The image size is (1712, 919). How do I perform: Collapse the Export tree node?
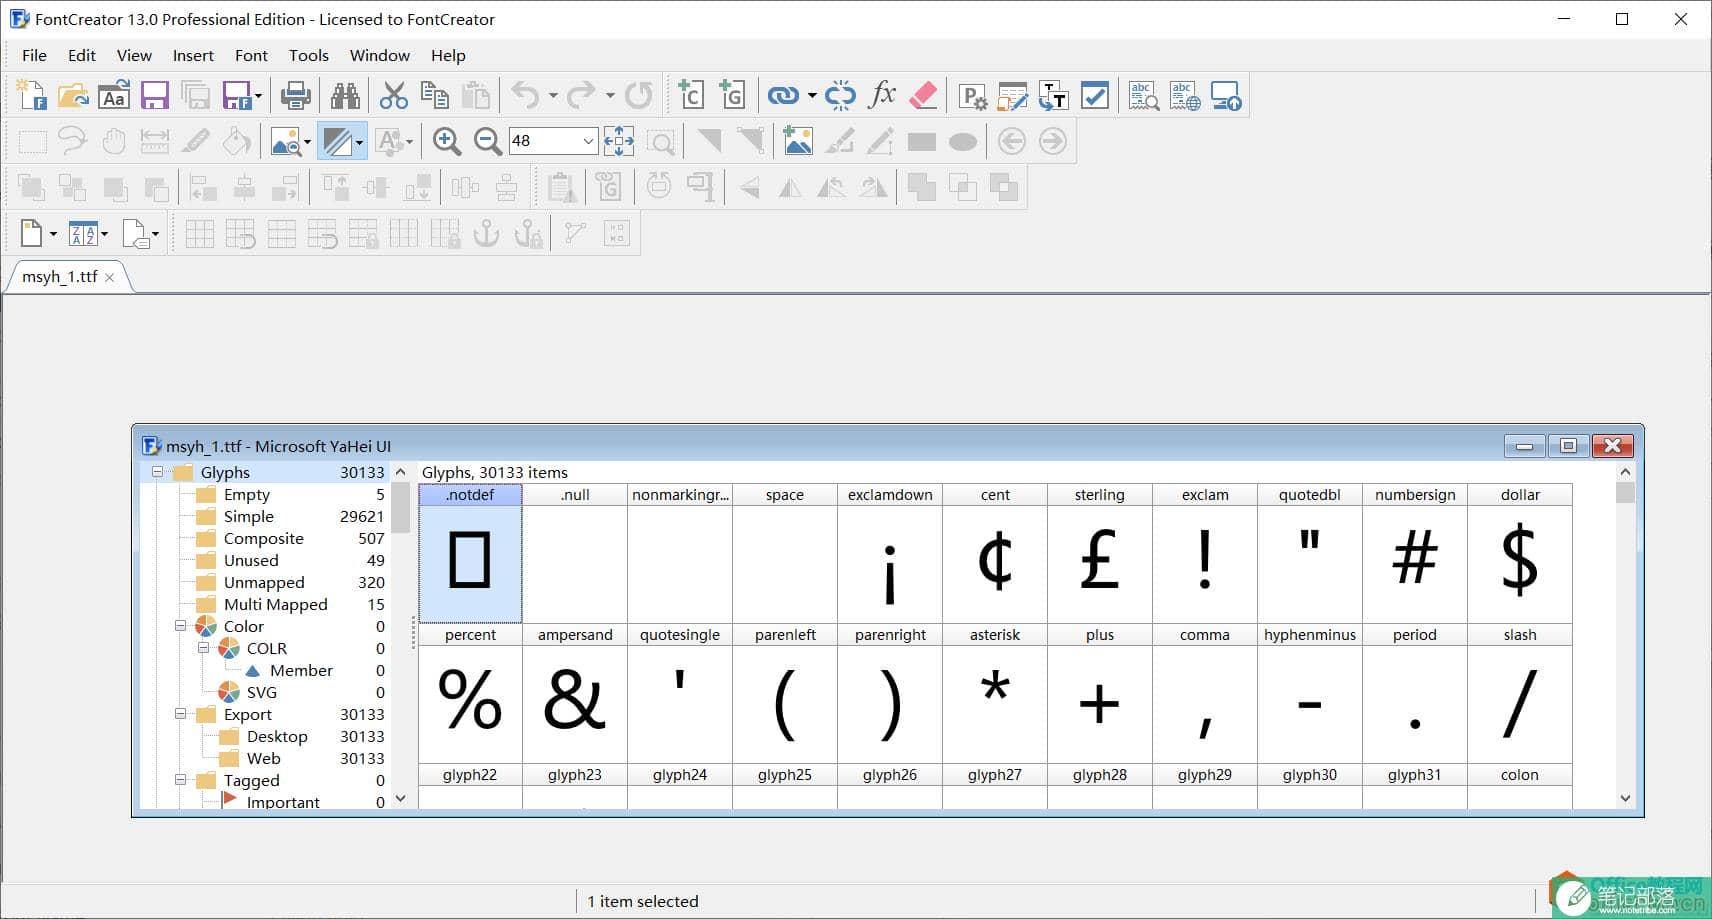coord(180,714)
